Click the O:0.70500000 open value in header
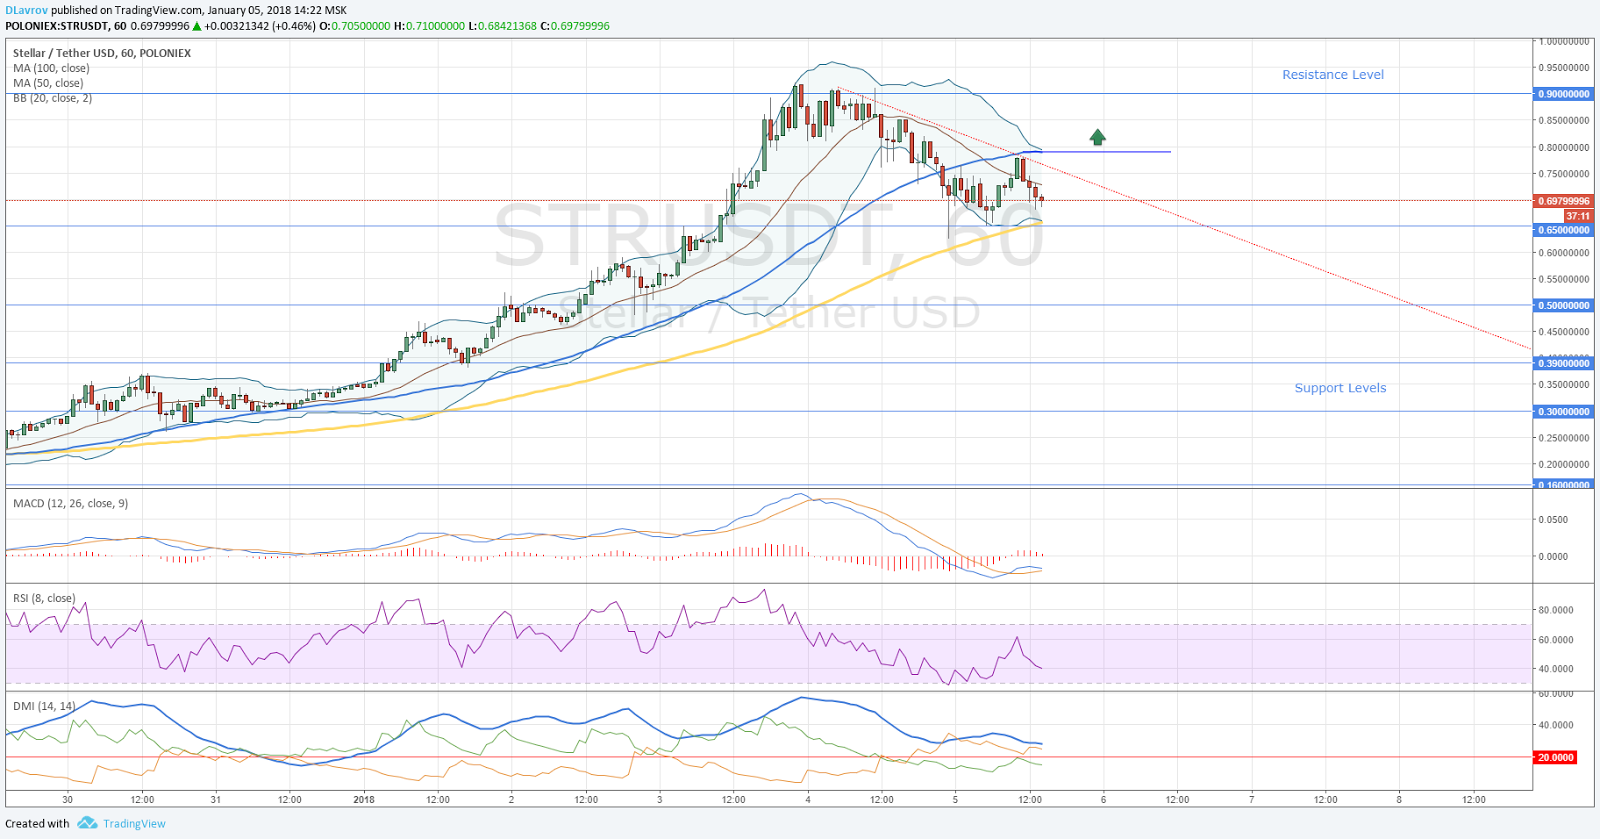Screen dimensions: 1600x839 [354, 26]
